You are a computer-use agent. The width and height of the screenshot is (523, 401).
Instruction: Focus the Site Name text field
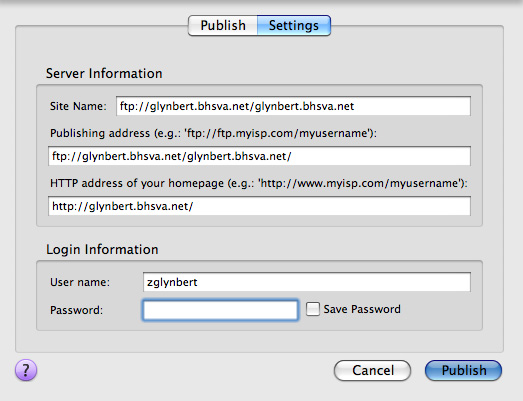(293, 106)
